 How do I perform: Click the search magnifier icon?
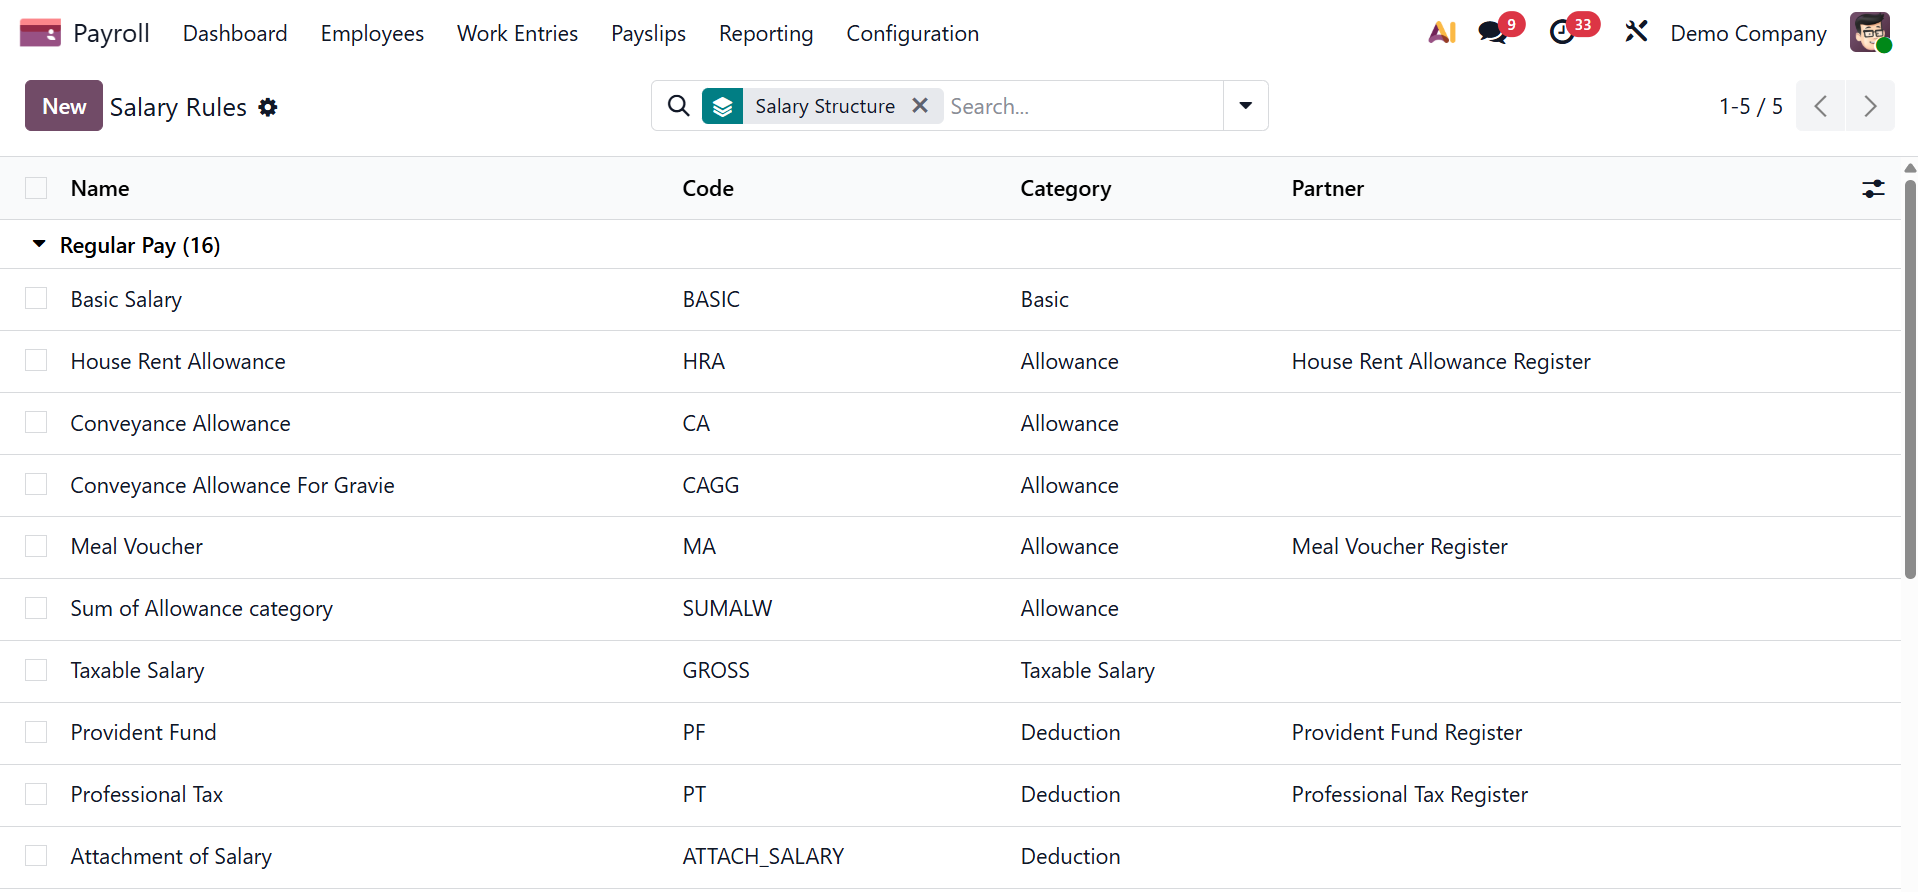(x=678, y=106)
